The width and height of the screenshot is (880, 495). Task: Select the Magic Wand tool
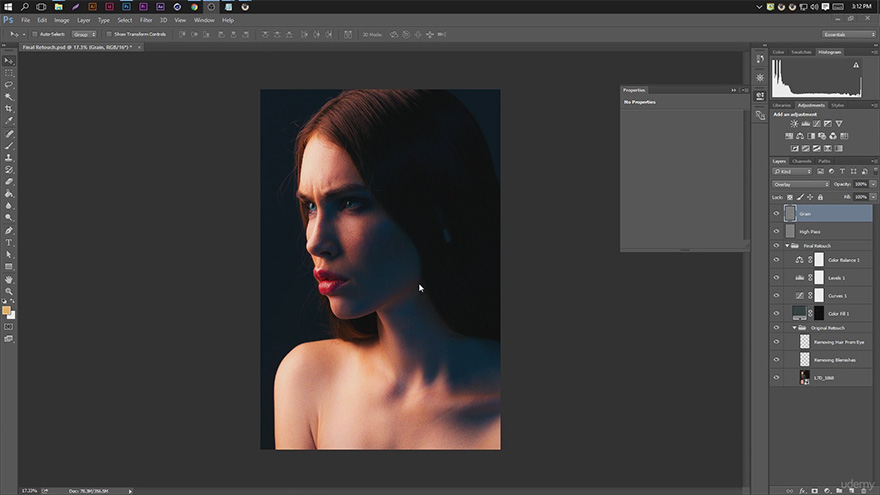pyautogui.click(x=8, y=97)
